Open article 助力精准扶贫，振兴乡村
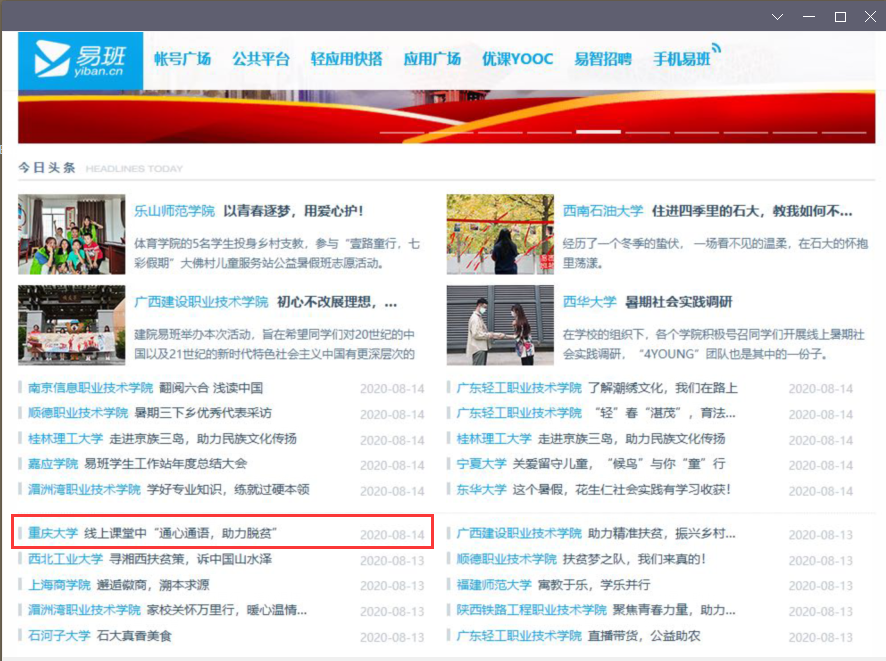 click(x=662, y=533)
